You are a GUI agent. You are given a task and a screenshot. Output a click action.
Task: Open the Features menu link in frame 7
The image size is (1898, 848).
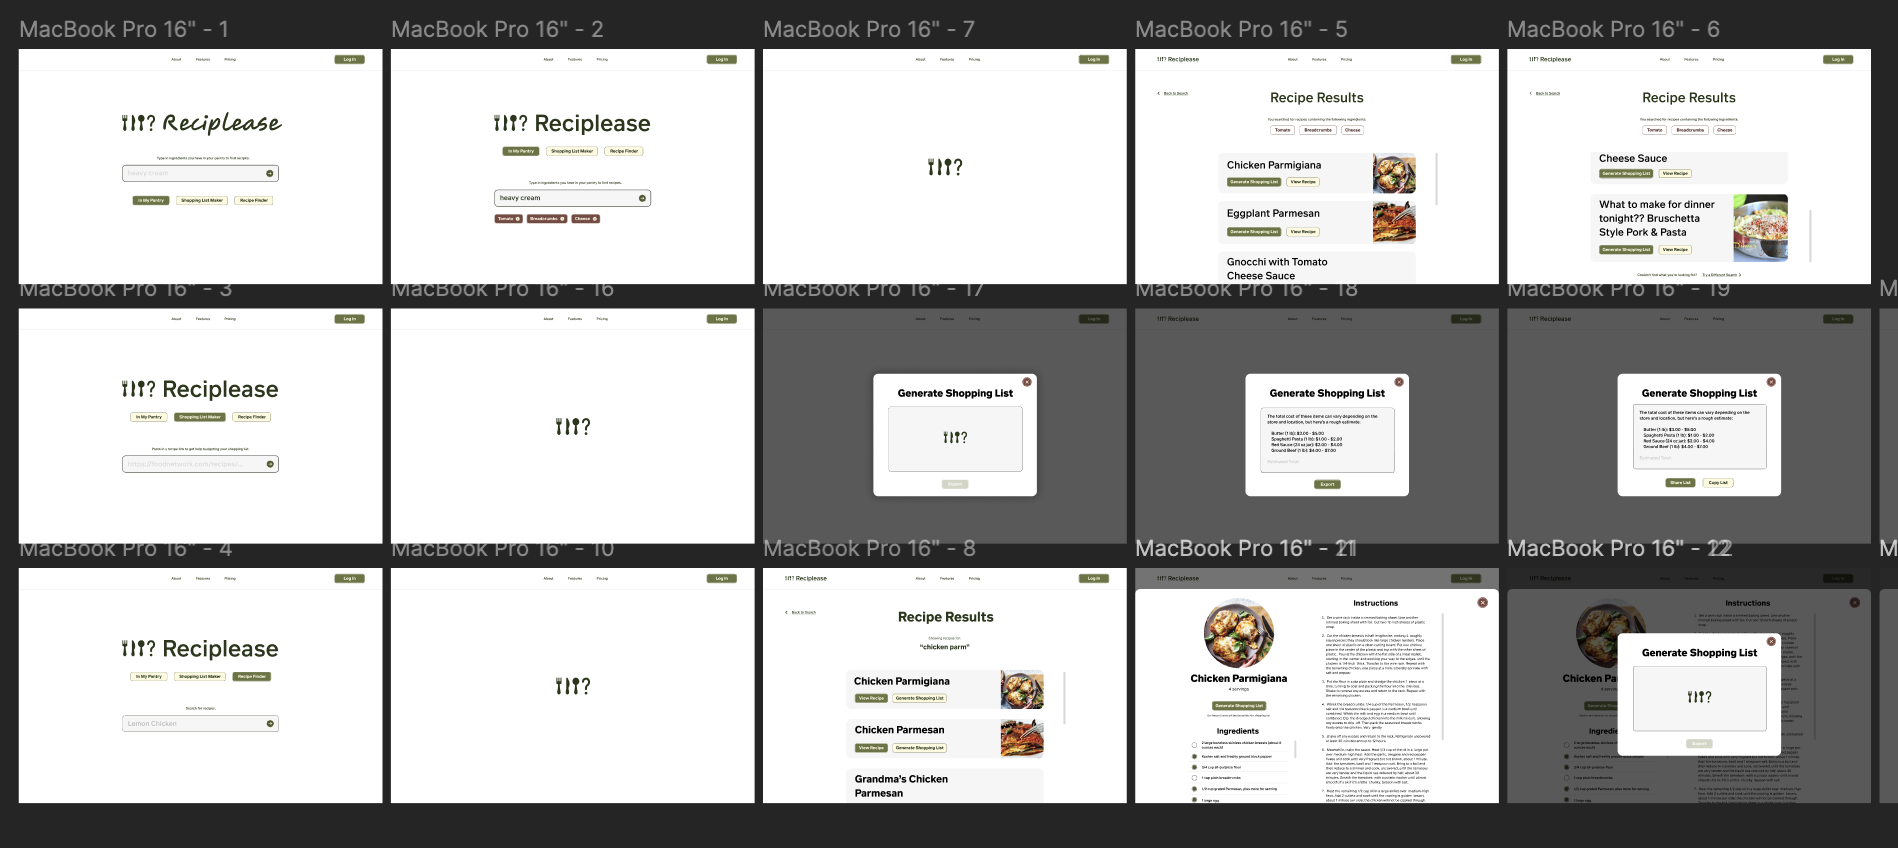947,59
